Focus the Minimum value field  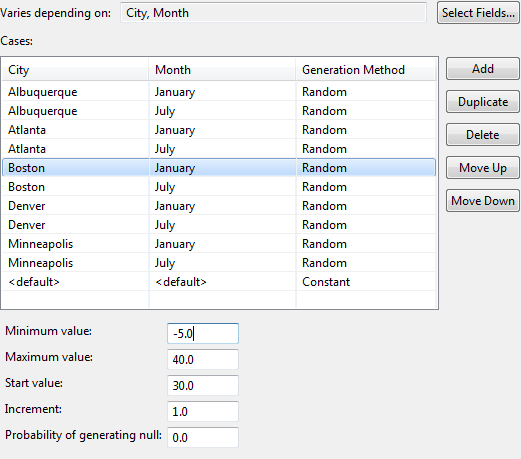tap(203, 333)
